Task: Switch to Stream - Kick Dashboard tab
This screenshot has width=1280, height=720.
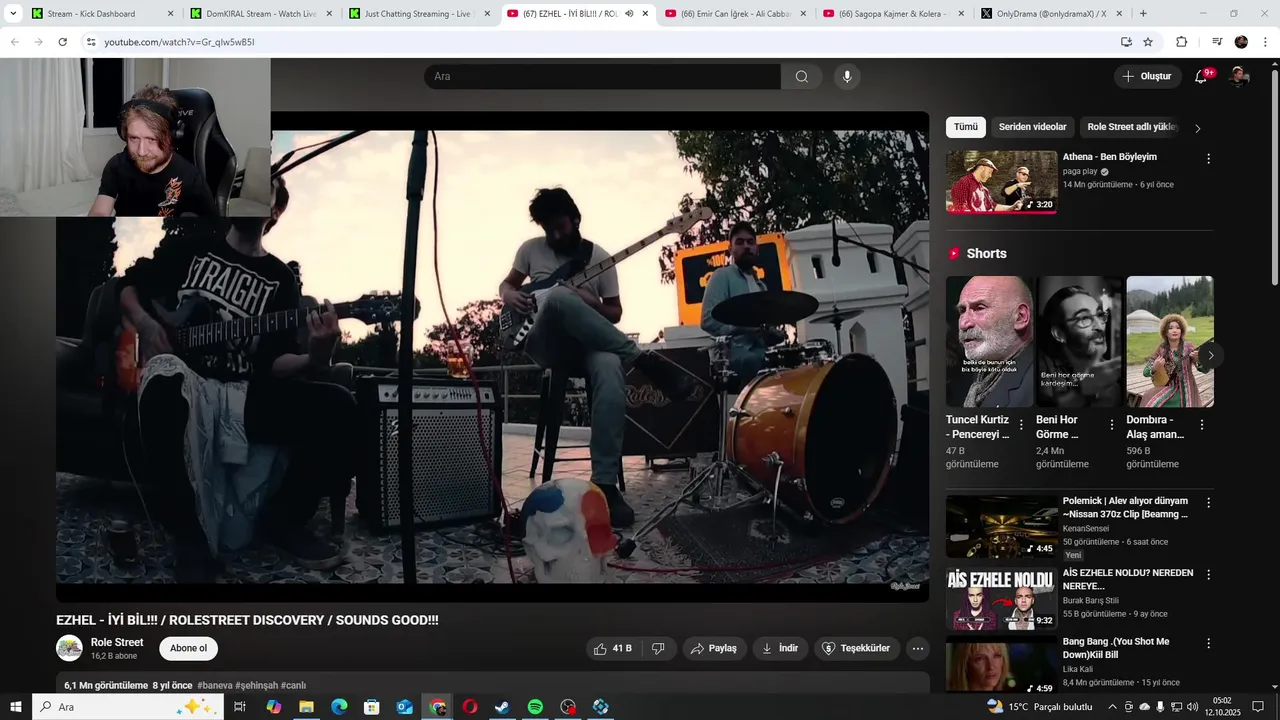Action: coord(103,14)
